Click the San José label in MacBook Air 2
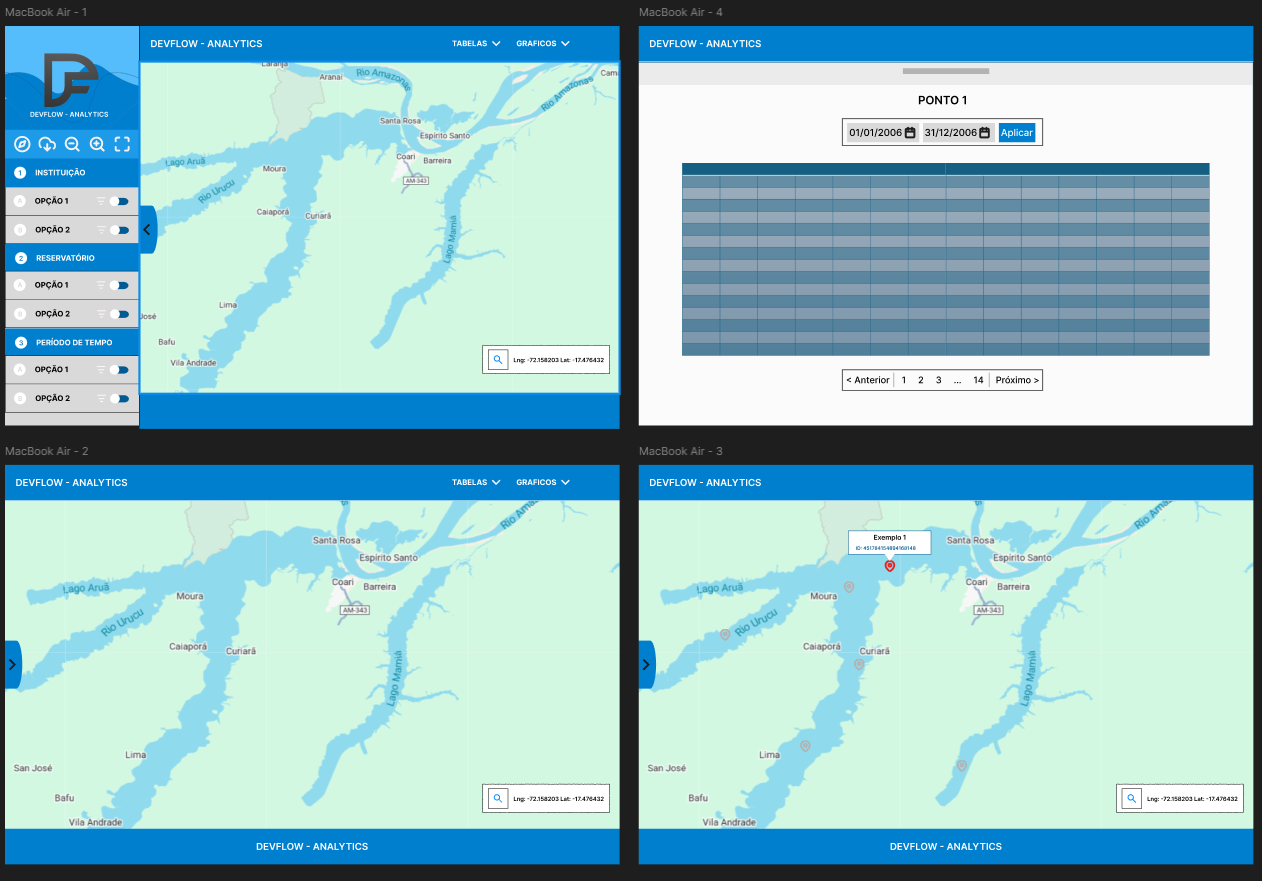The image size is (1262, 881). [x=33, y=768]
